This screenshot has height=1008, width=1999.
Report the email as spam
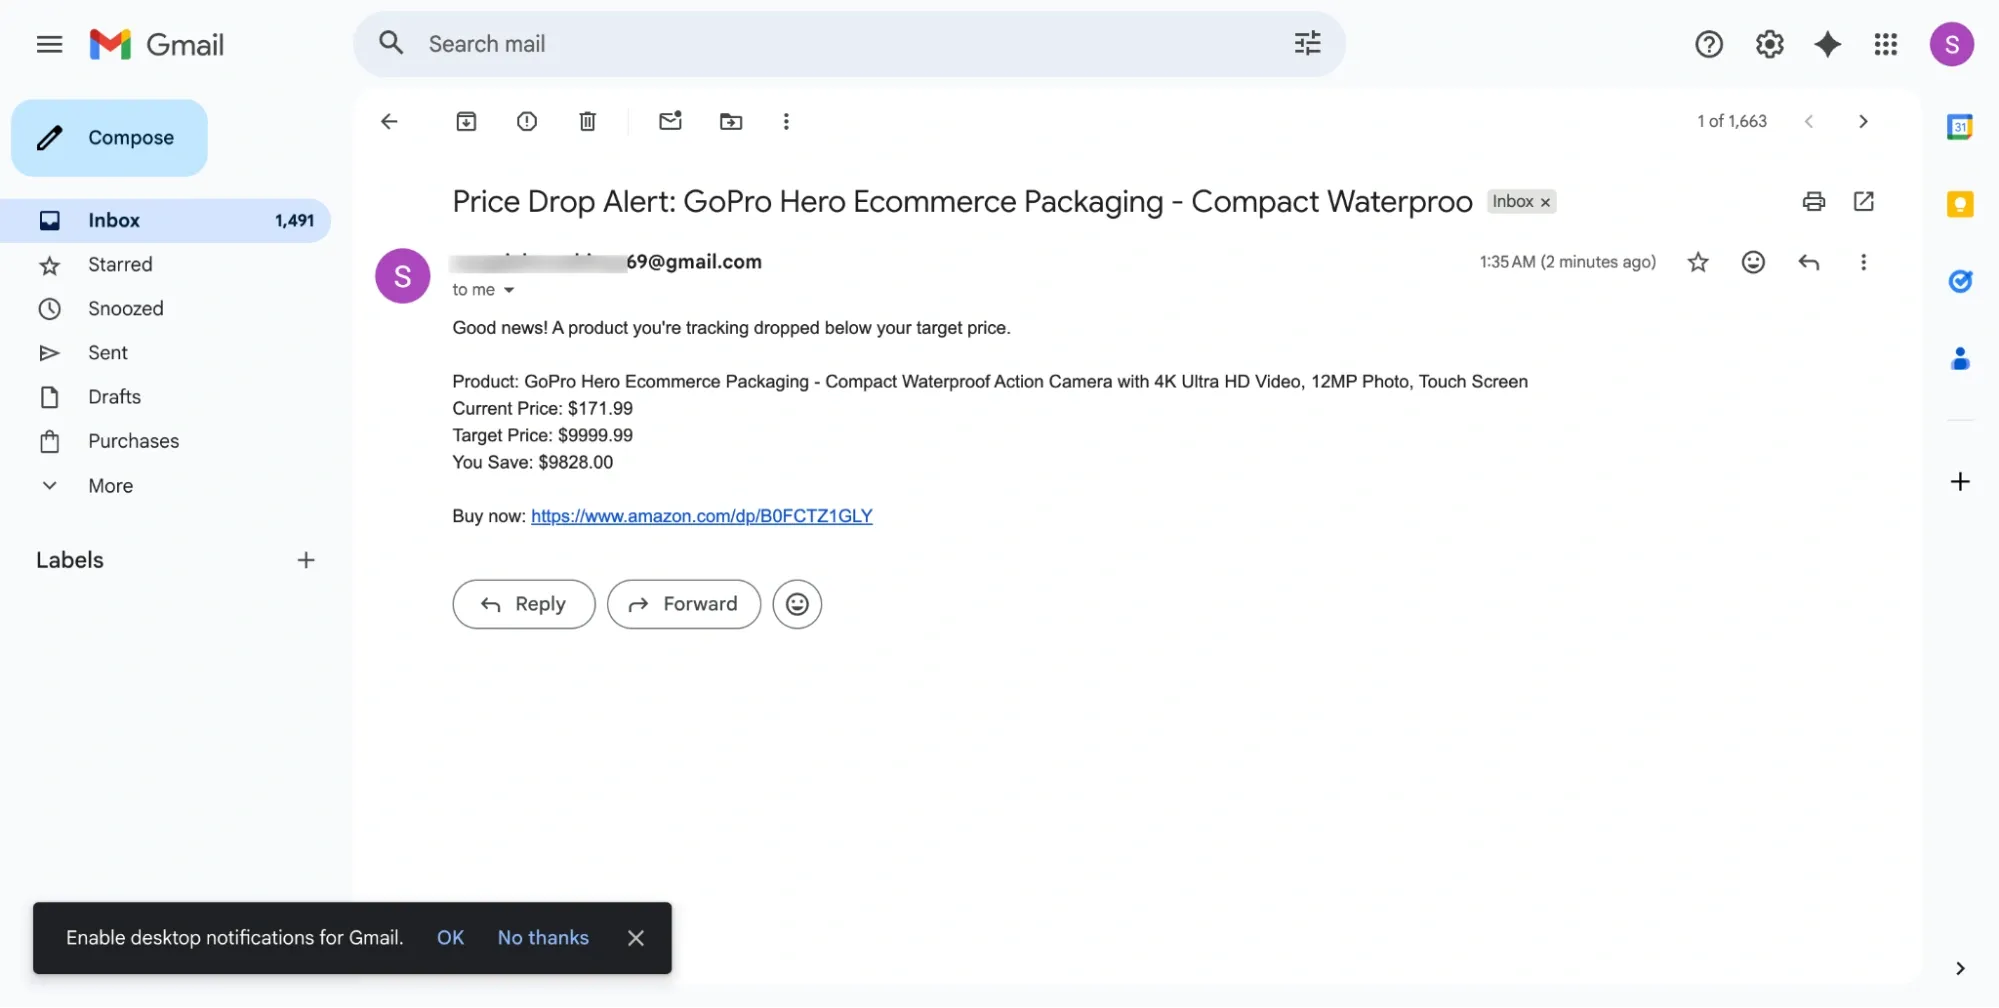527,121
